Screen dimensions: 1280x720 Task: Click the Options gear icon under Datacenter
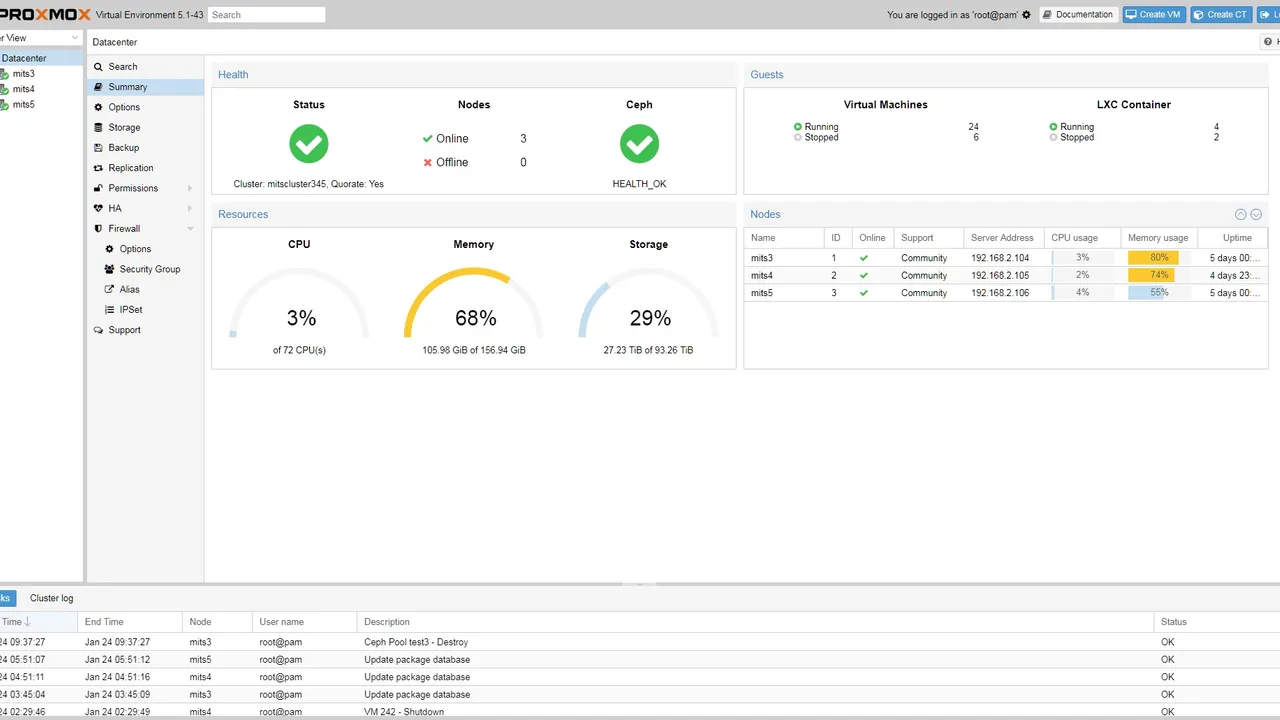[98, 107]
